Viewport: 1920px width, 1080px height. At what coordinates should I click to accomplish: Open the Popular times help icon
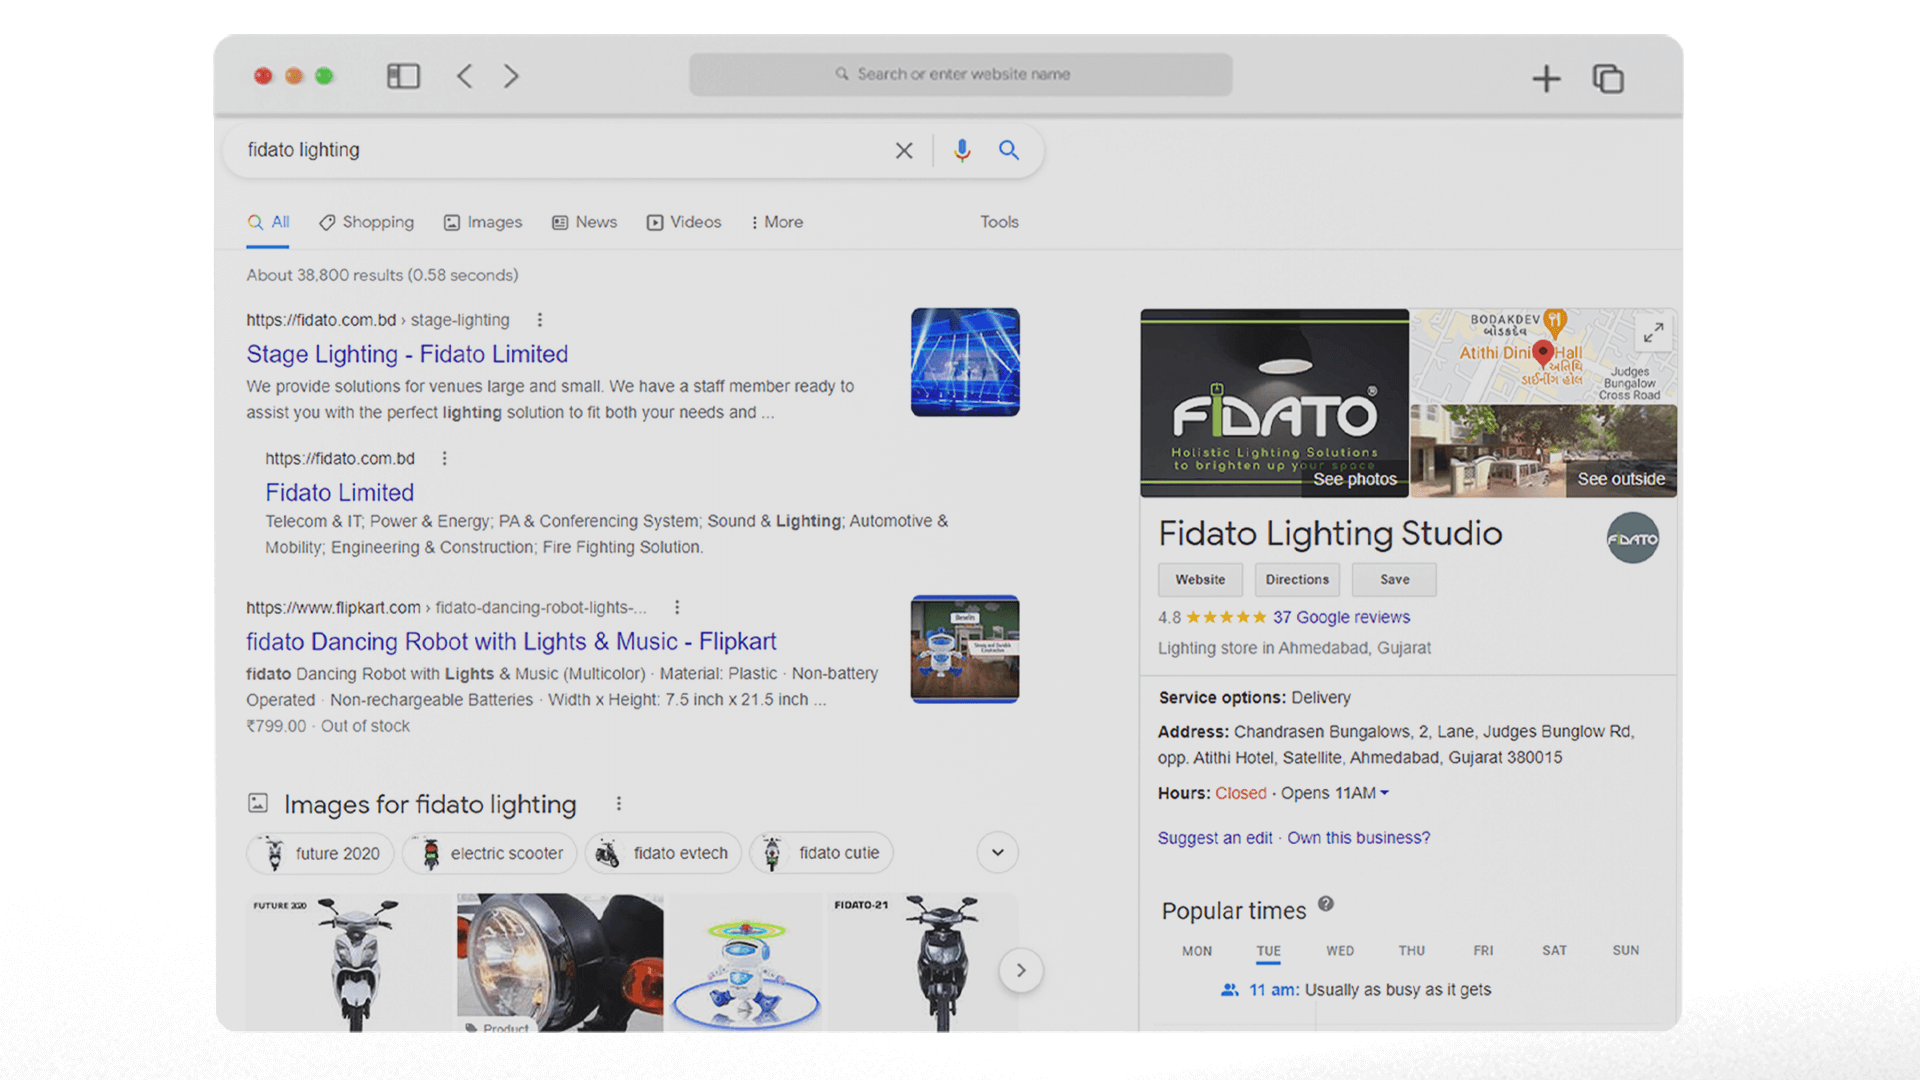(1326, 904)
